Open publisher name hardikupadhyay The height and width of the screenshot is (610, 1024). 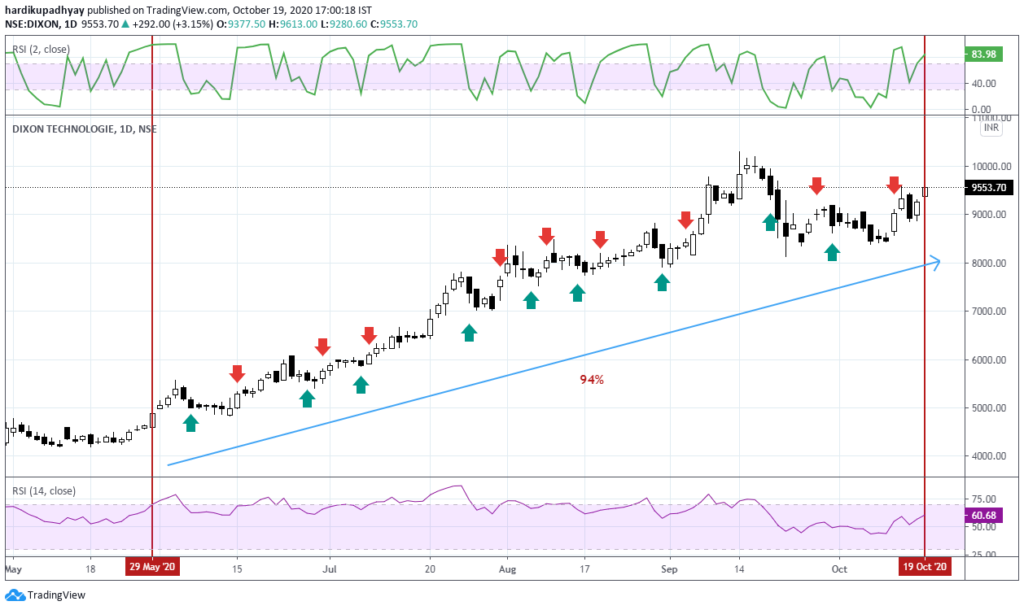(44, 10)
